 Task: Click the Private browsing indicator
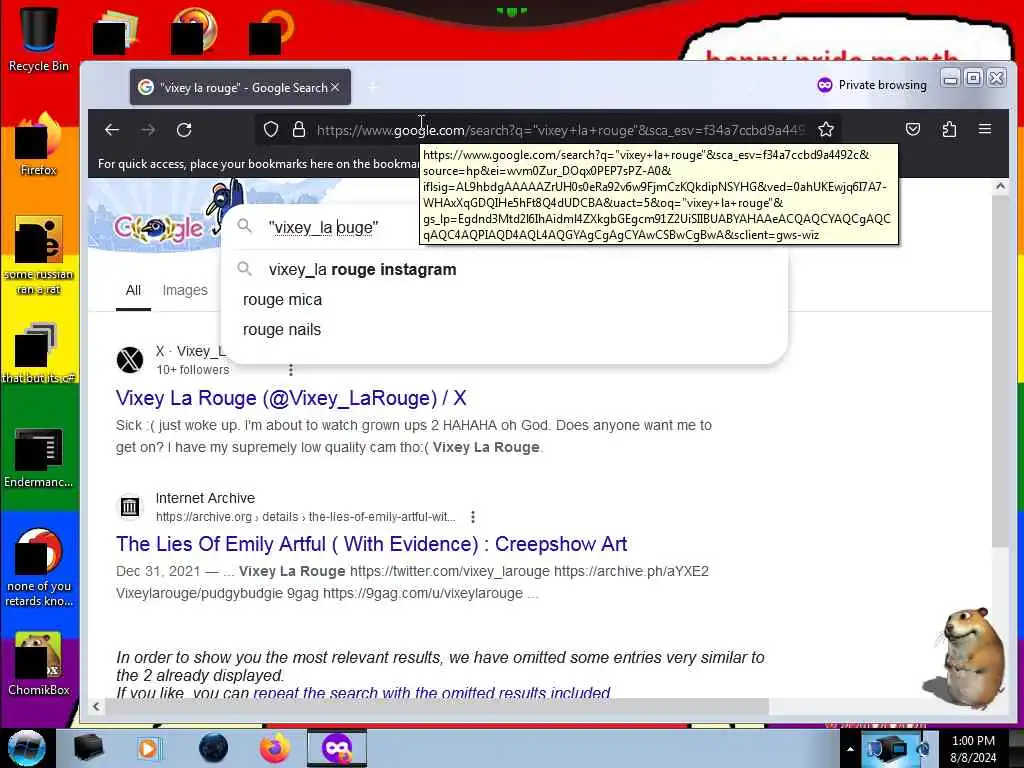(x=872, y=85)
